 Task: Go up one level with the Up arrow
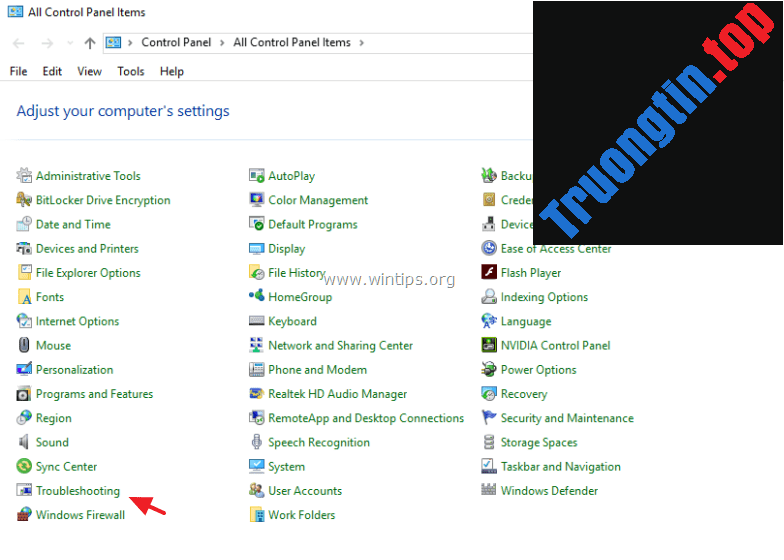coord(90,44)
